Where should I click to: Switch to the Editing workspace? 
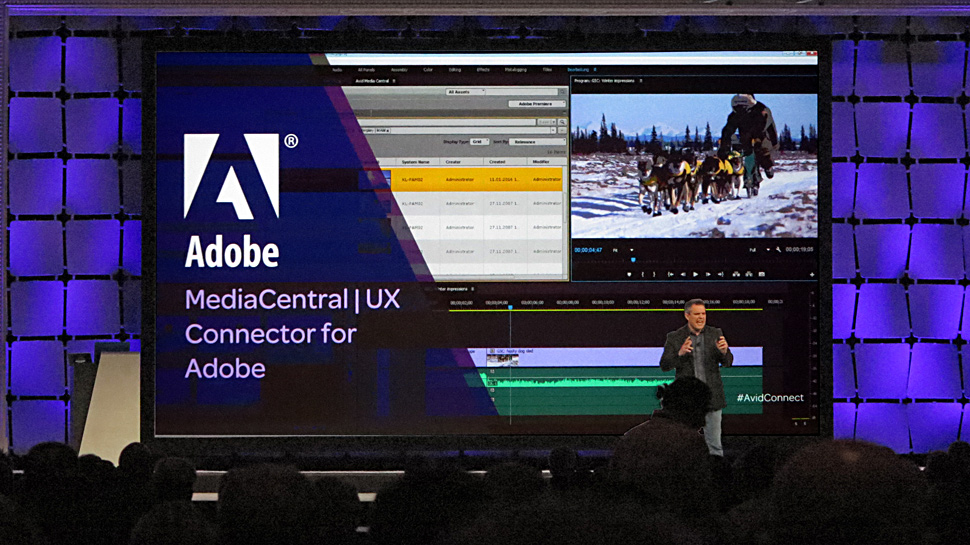pos(455,70)
